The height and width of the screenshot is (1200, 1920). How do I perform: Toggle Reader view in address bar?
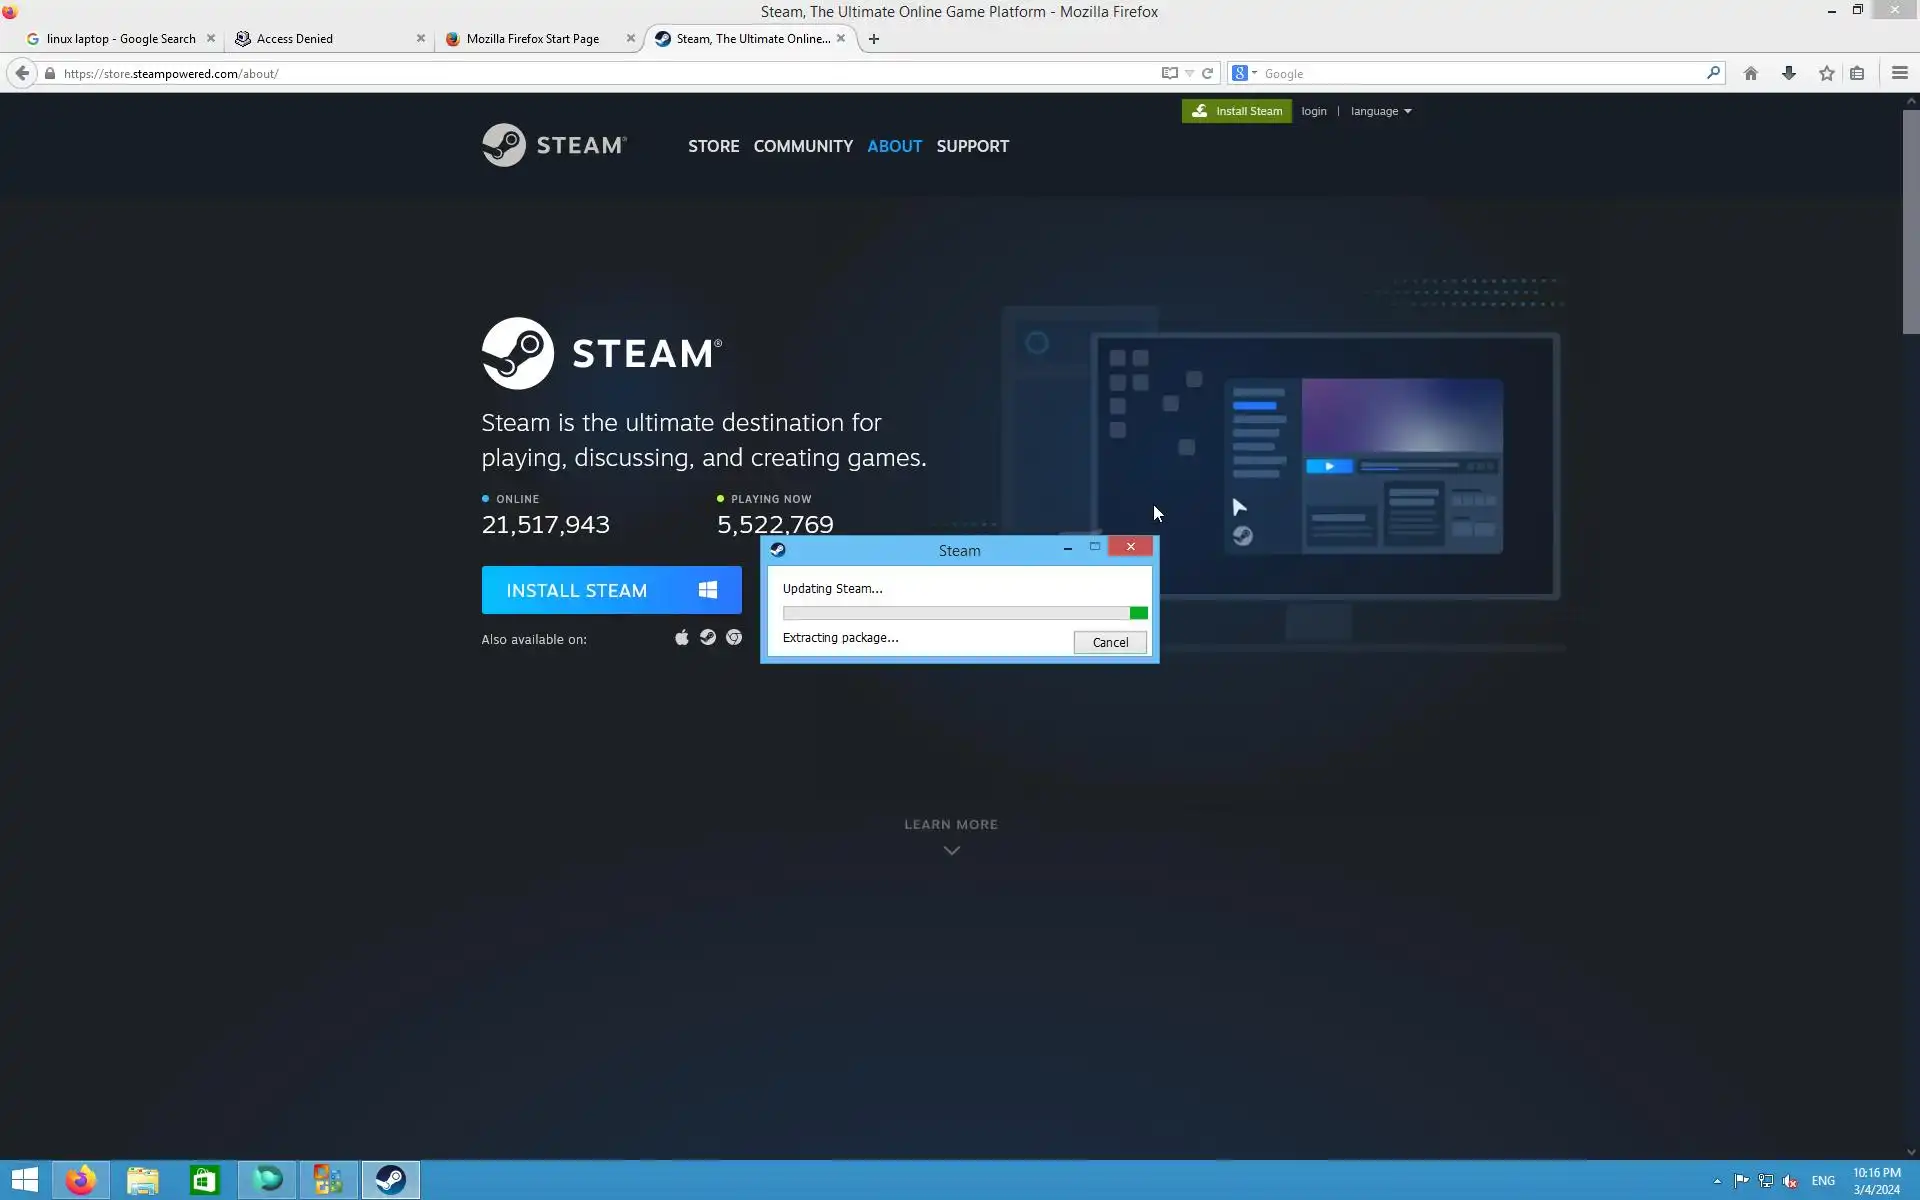pyautogui.click(x=1169, y=73)
